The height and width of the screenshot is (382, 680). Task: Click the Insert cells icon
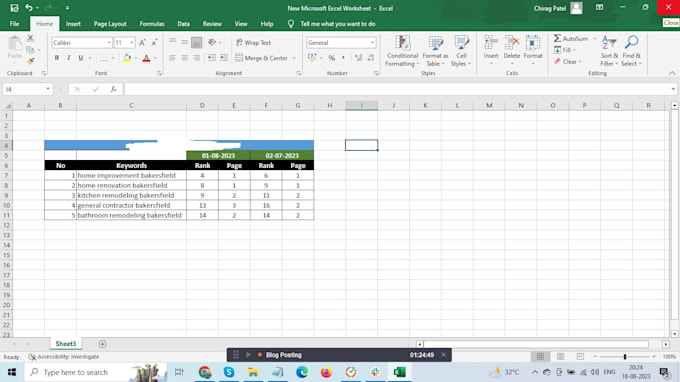click(491, 43)
